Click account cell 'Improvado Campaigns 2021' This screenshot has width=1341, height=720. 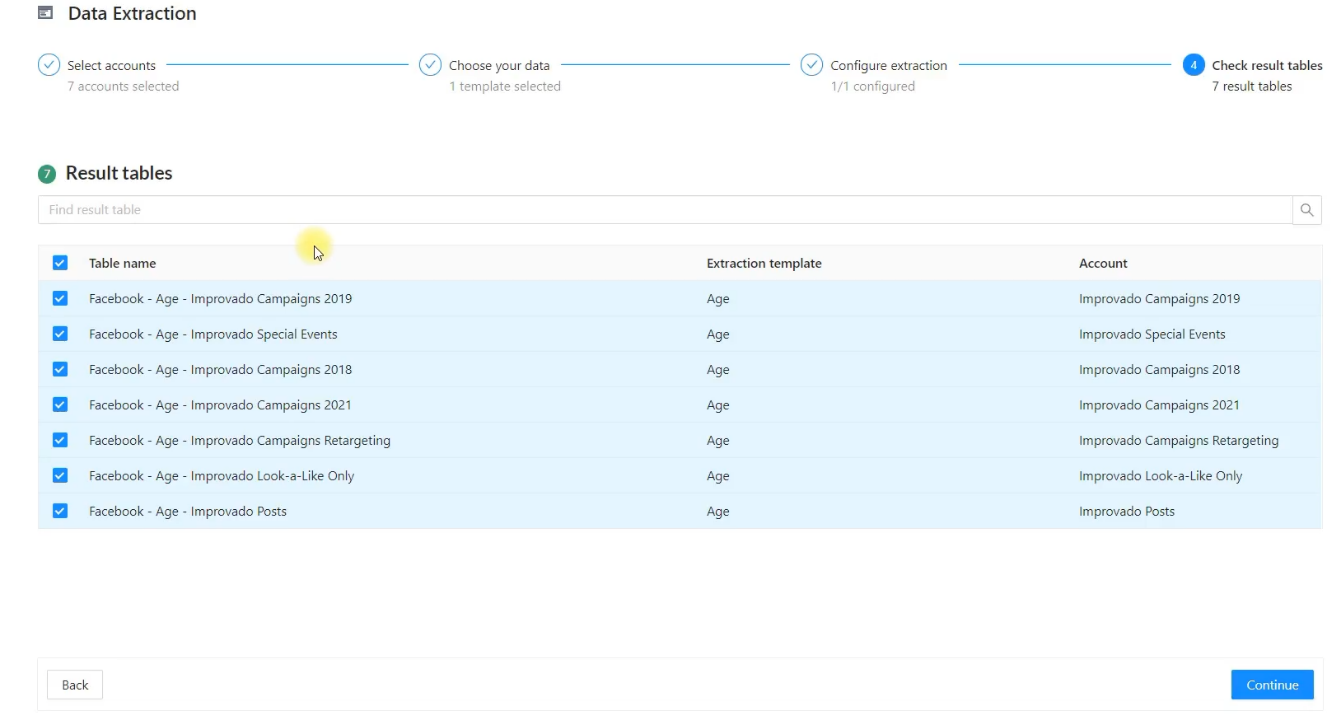(x=1159, y=405)
